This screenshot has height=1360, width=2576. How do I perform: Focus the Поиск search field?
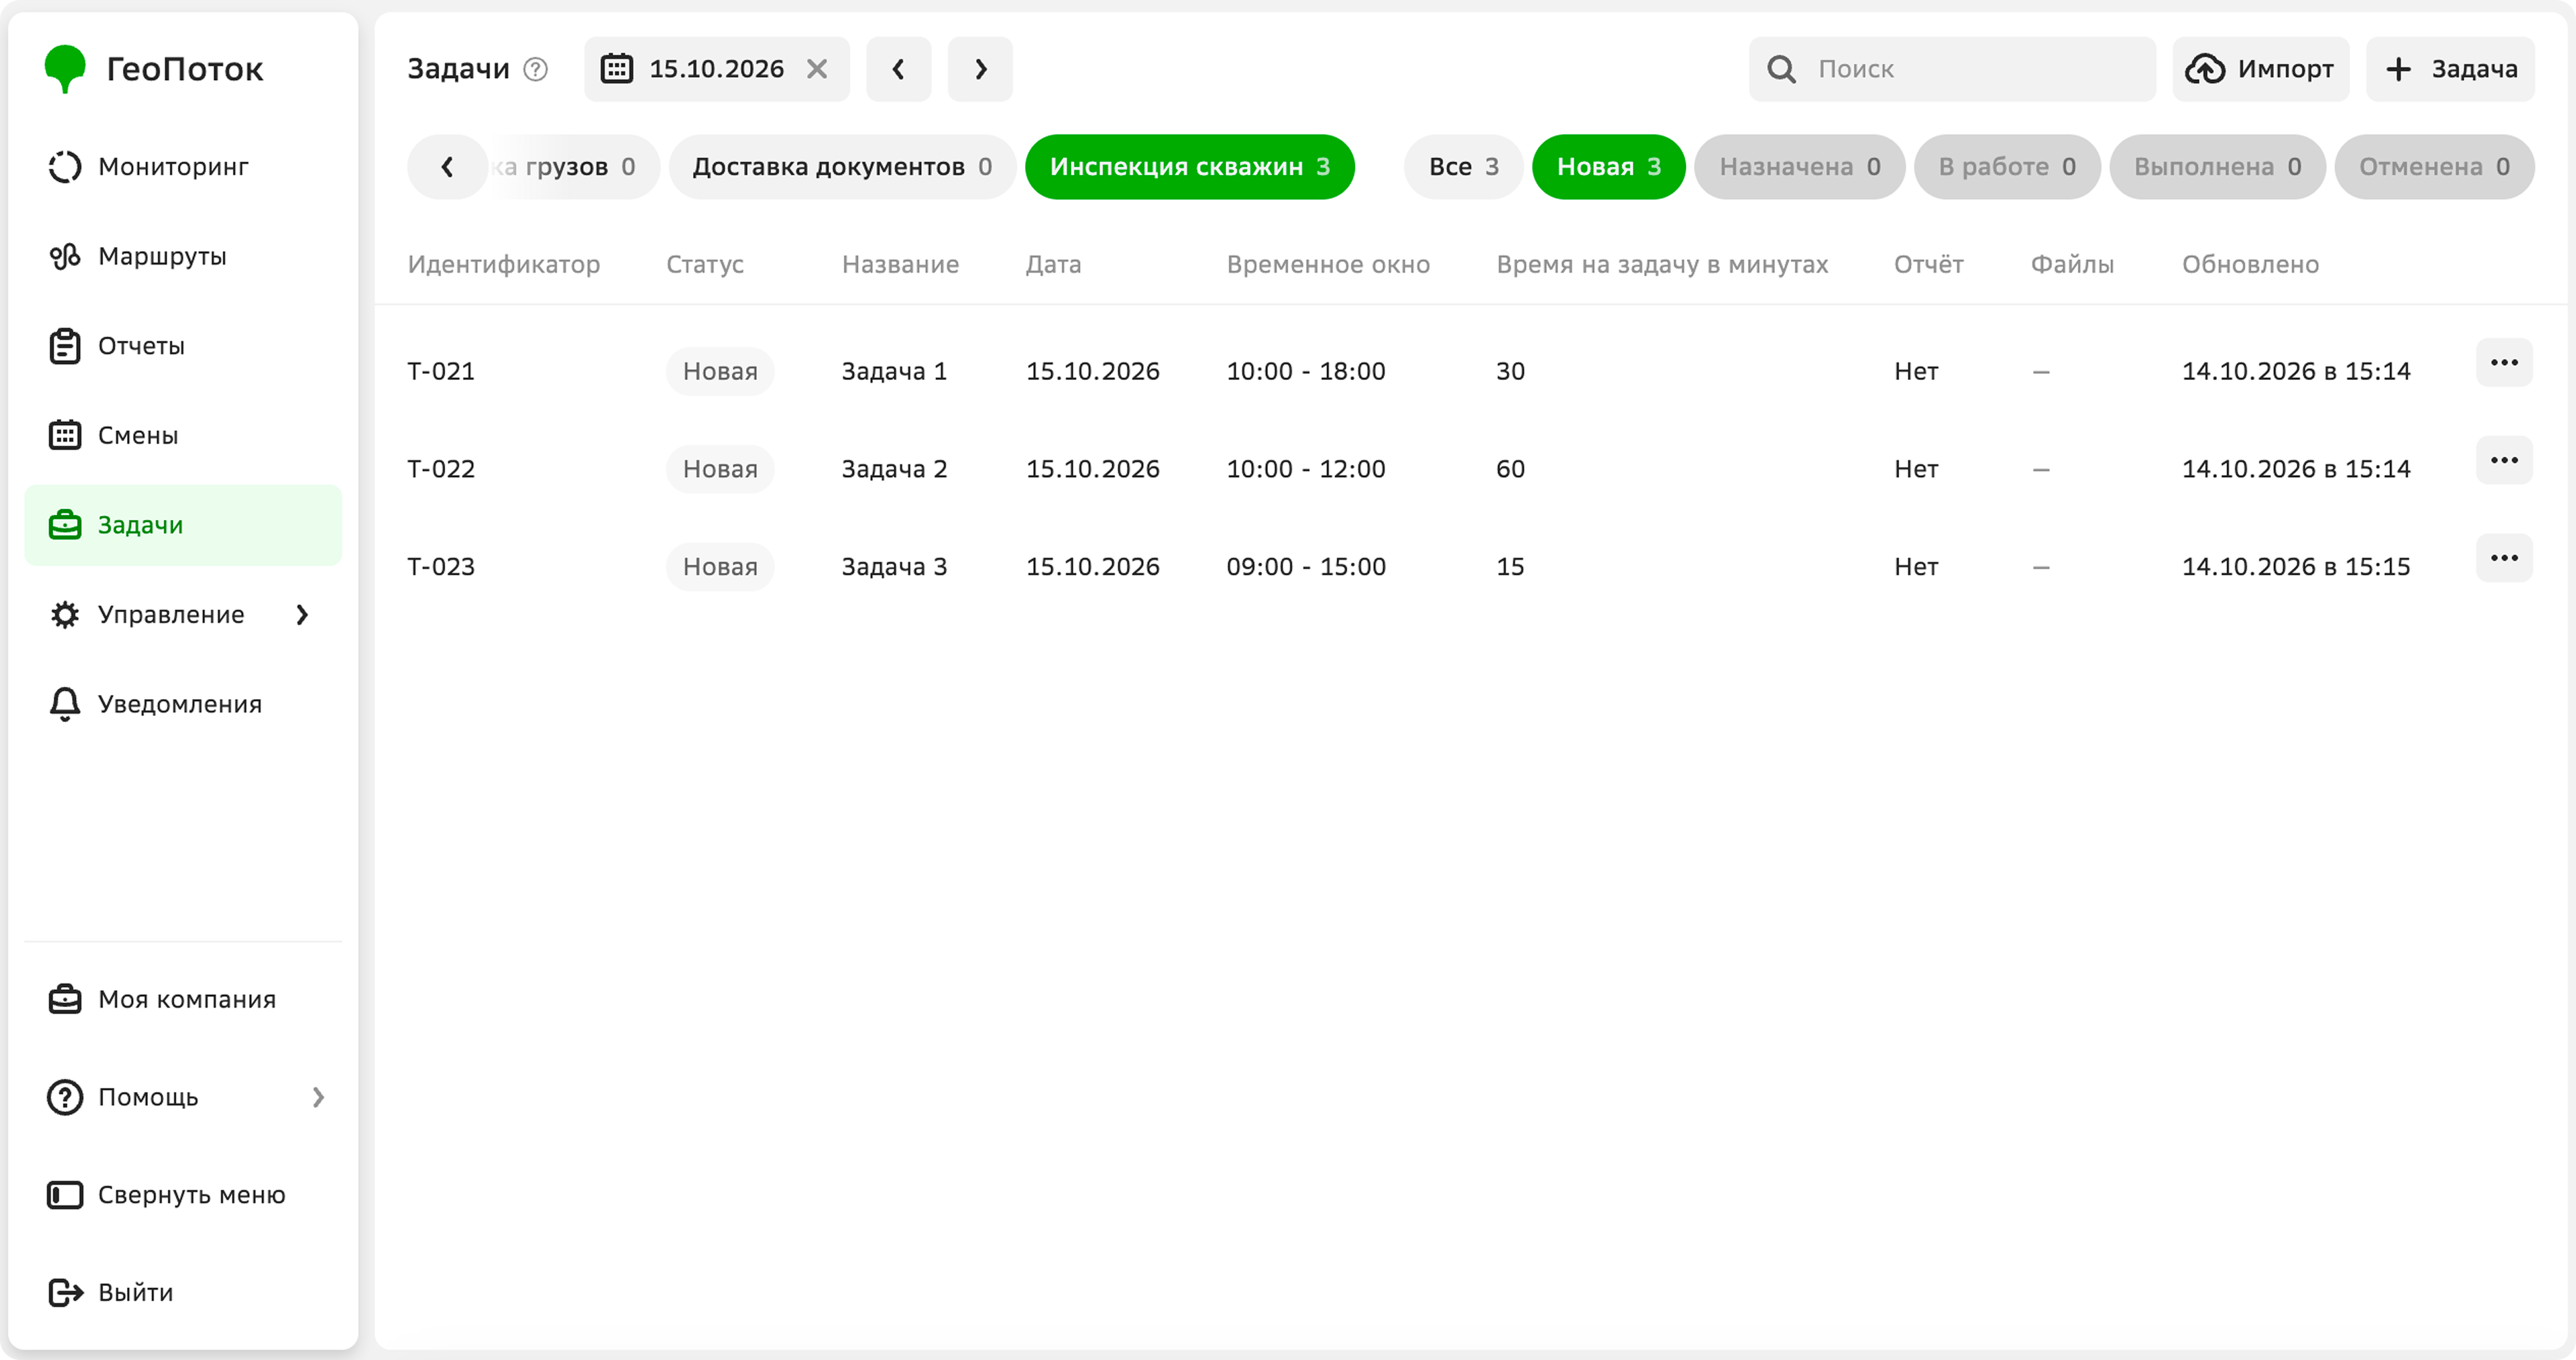click(x=1952, y=69)
